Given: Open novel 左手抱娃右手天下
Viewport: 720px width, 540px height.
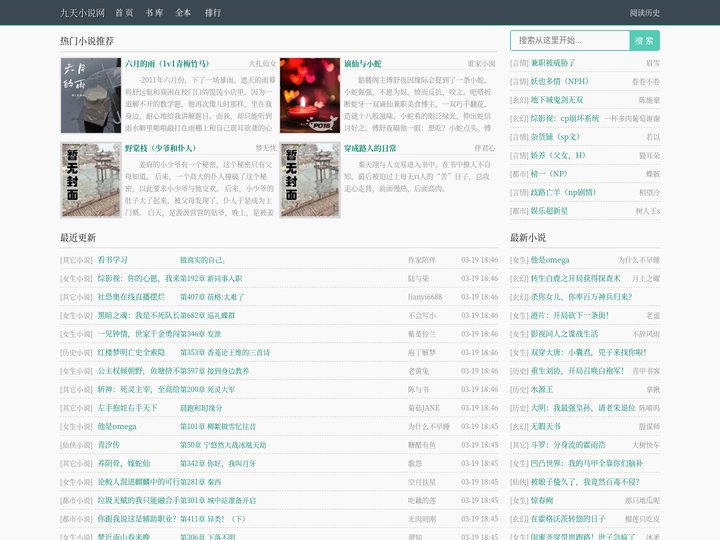Looking at the screenshot, I should click(128, 408).
